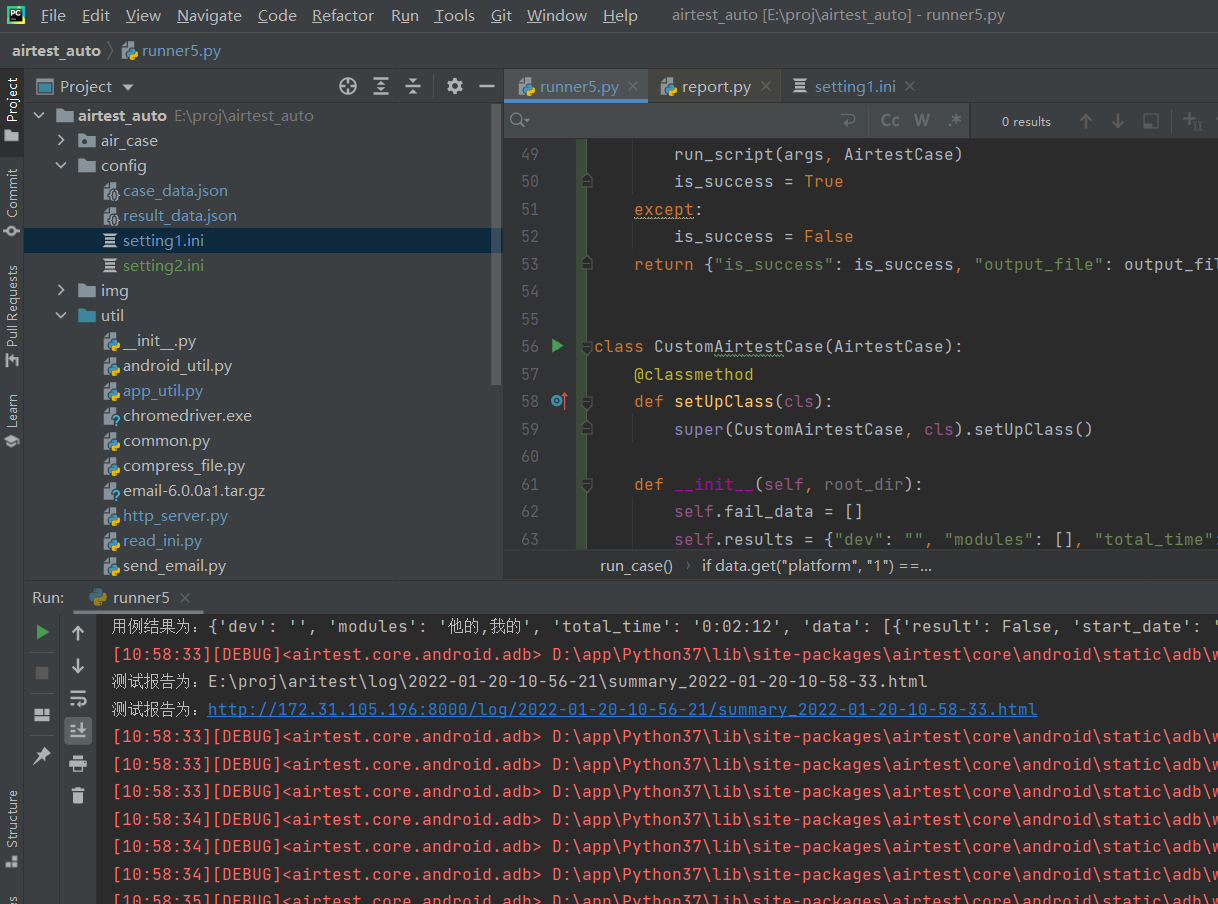The width and height of the screenshot is (1218, 904).
Task: Fold setUpClass method at line 58 marker
Action: [587, 401]
